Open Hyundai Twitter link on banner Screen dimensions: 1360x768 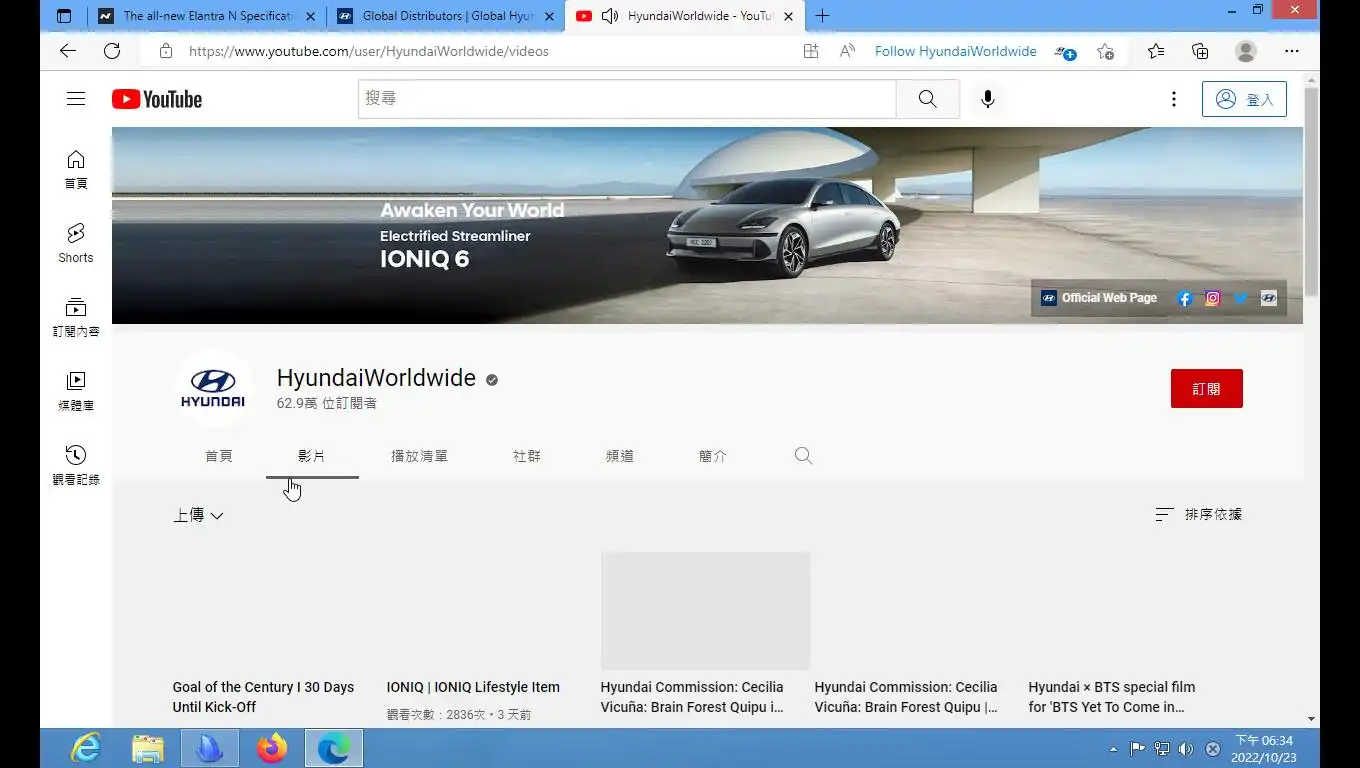[x=1241, y=298]
